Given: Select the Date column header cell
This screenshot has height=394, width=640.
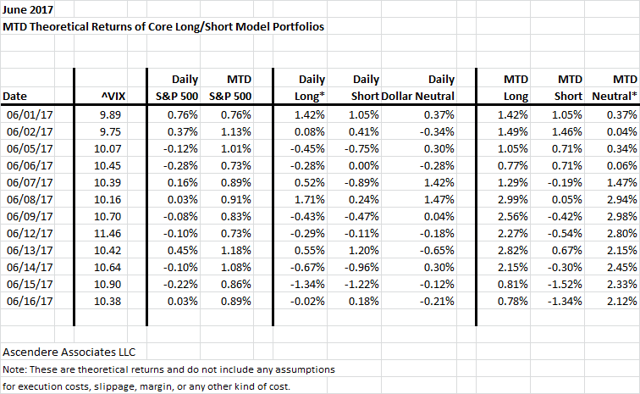Looking at the screenshot, I should [x=15, y=96].
